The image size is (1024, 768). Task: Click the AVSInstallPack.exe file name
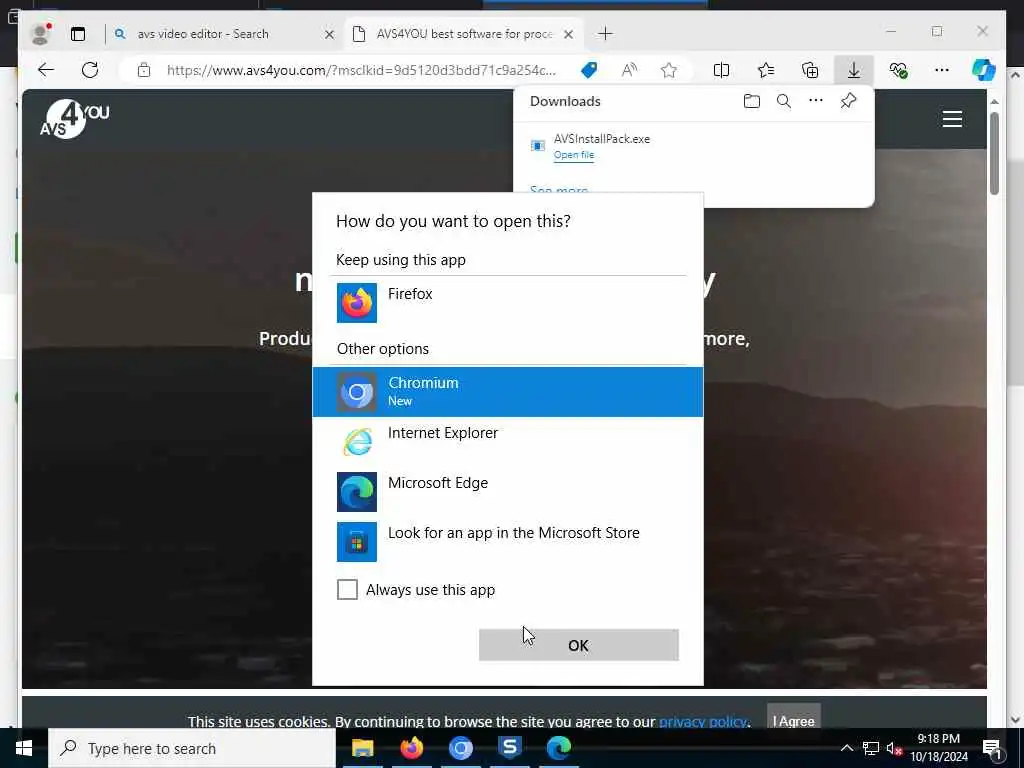601,139
